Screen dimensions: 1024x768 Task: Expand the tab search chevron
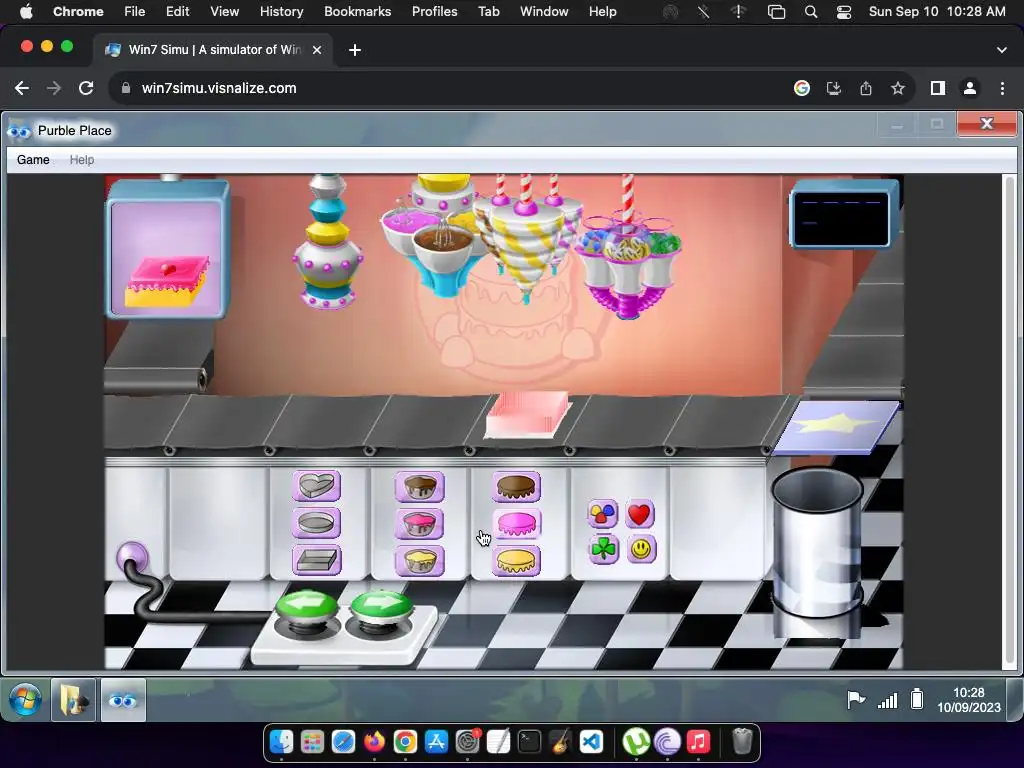pyautogui.click(x=1002, y=50)
